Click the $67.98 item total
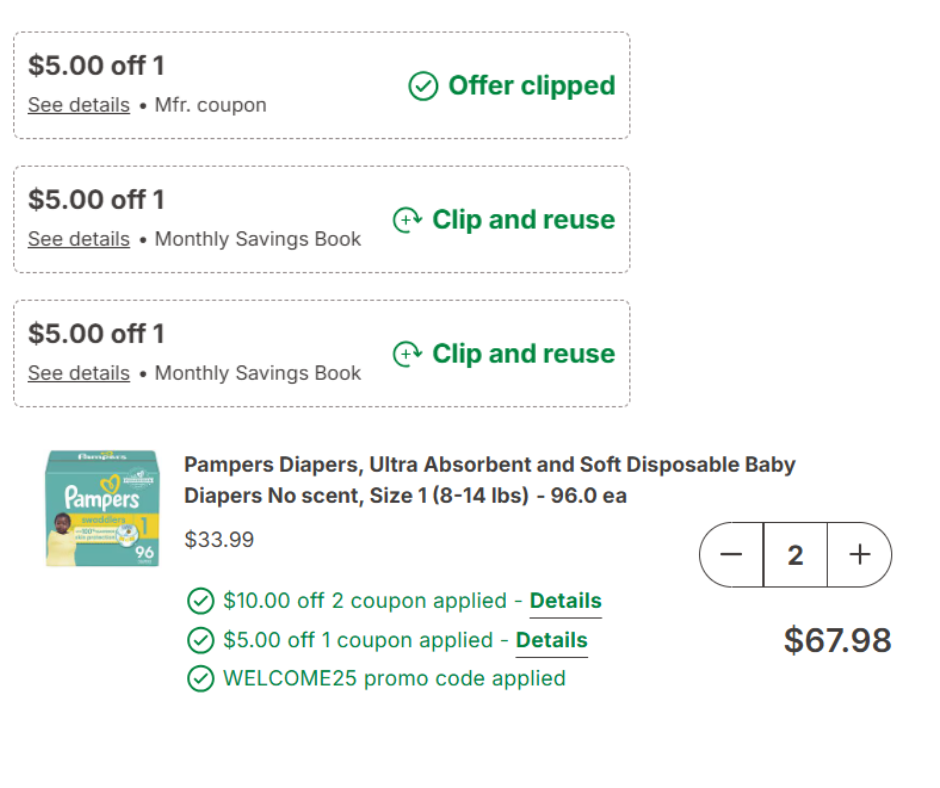Image resolution: width=940 pixels, height=788 pixels. point(837,640)
